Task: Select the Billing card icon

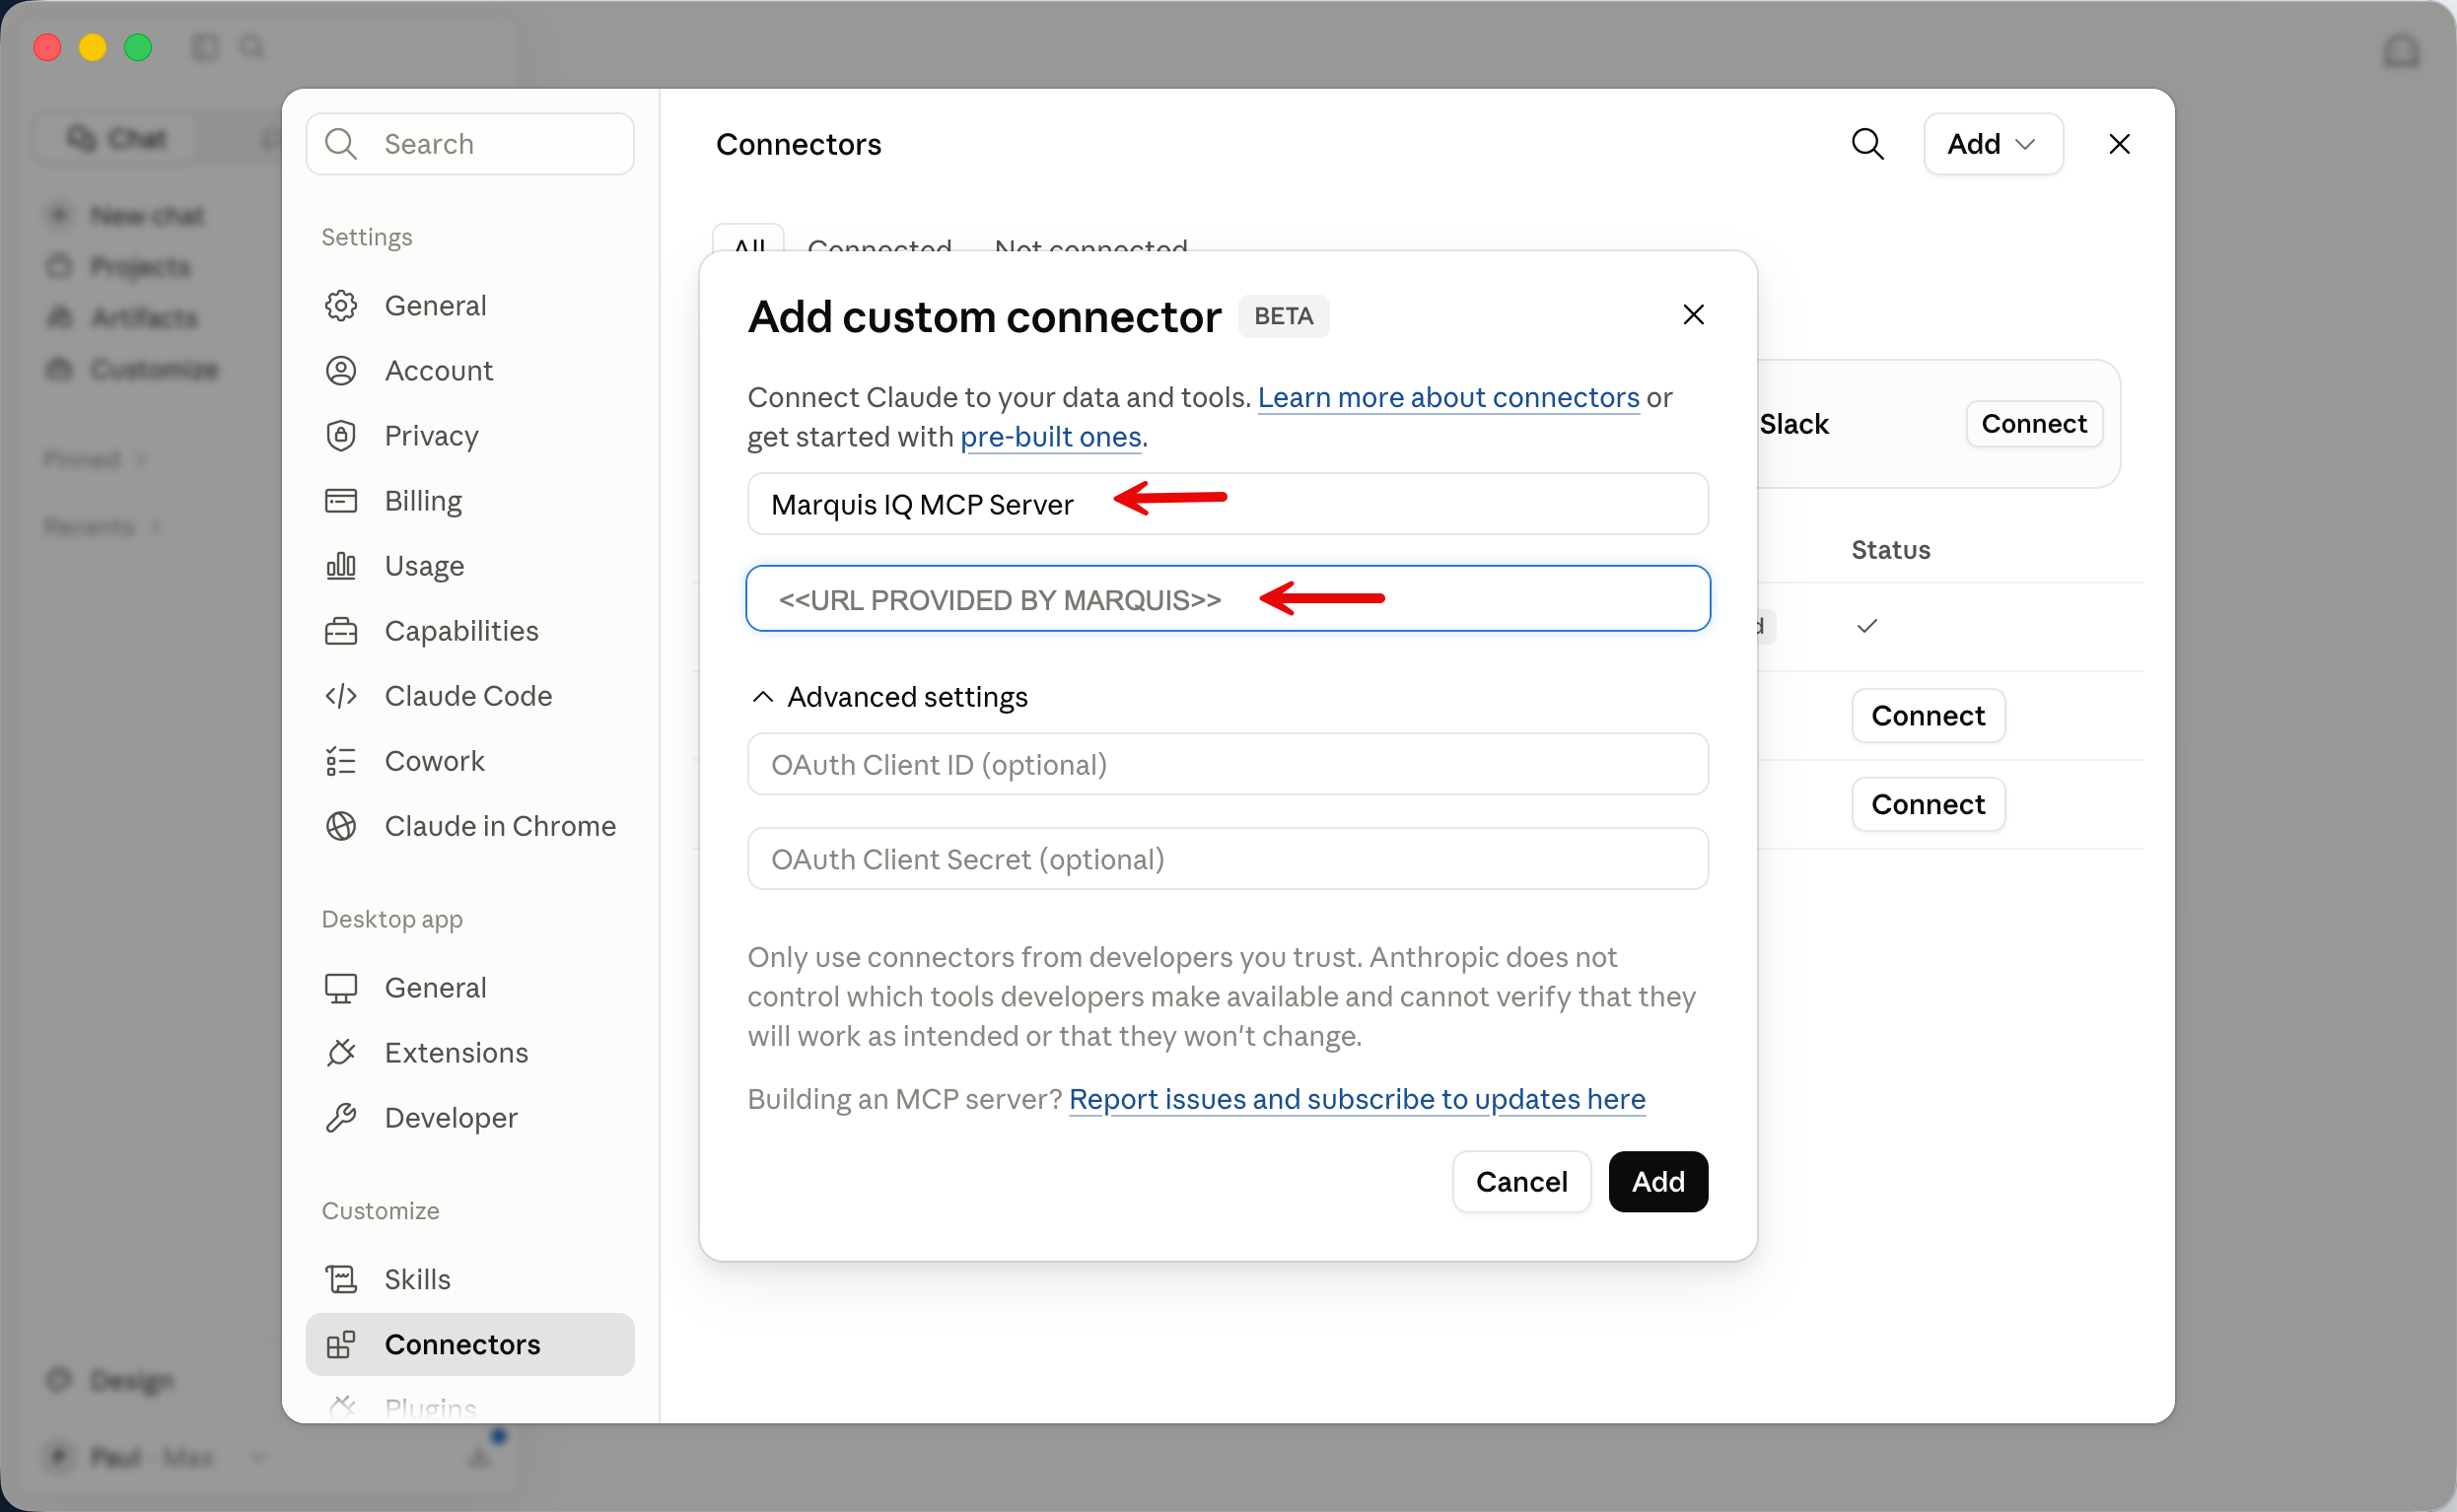Action: coord(341,501)
